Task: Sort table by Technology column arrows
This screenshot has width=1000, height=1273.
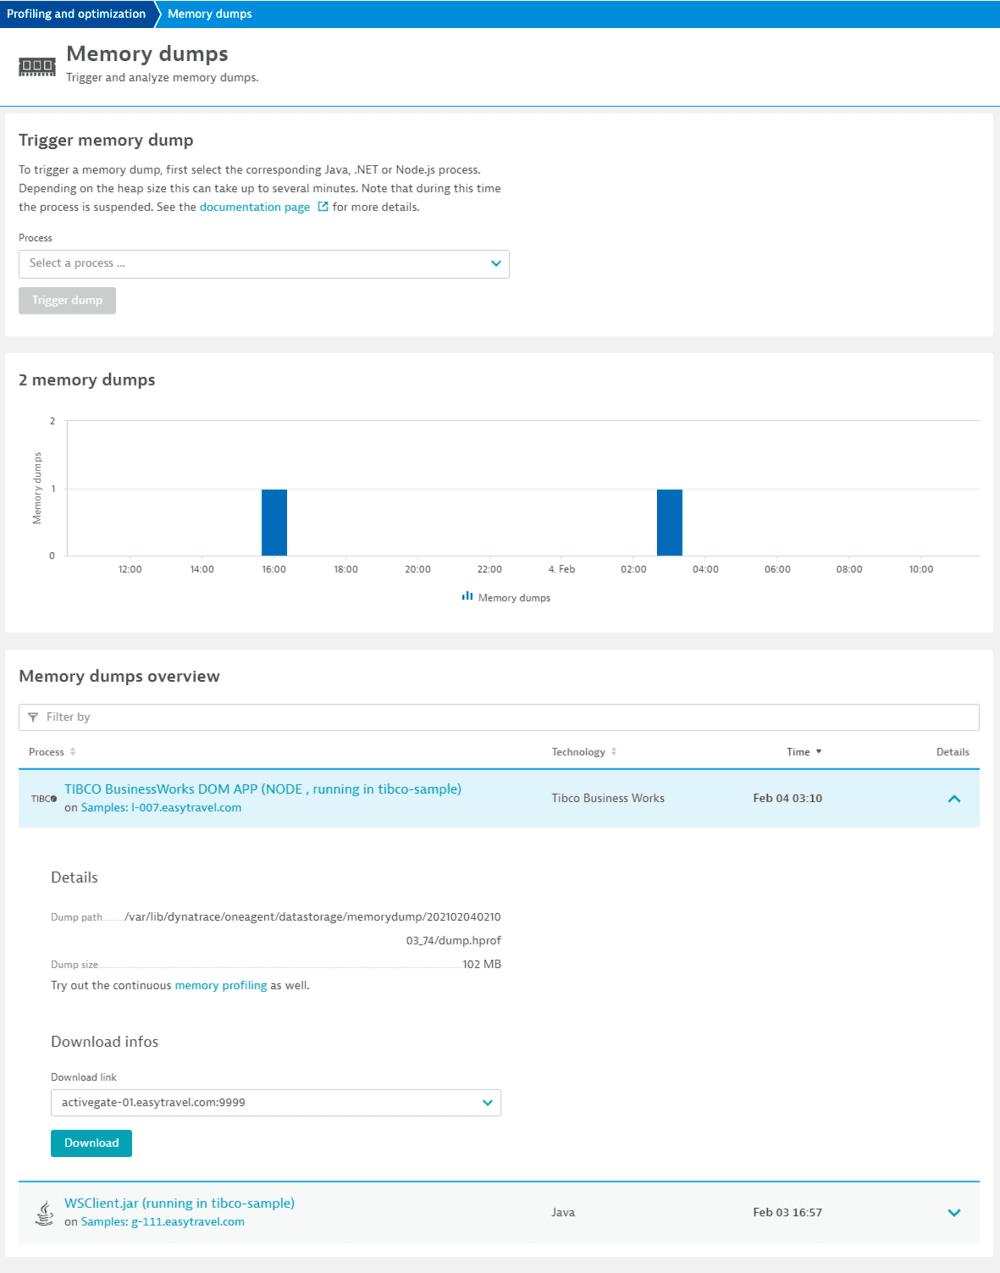Action: pos(614,751)
